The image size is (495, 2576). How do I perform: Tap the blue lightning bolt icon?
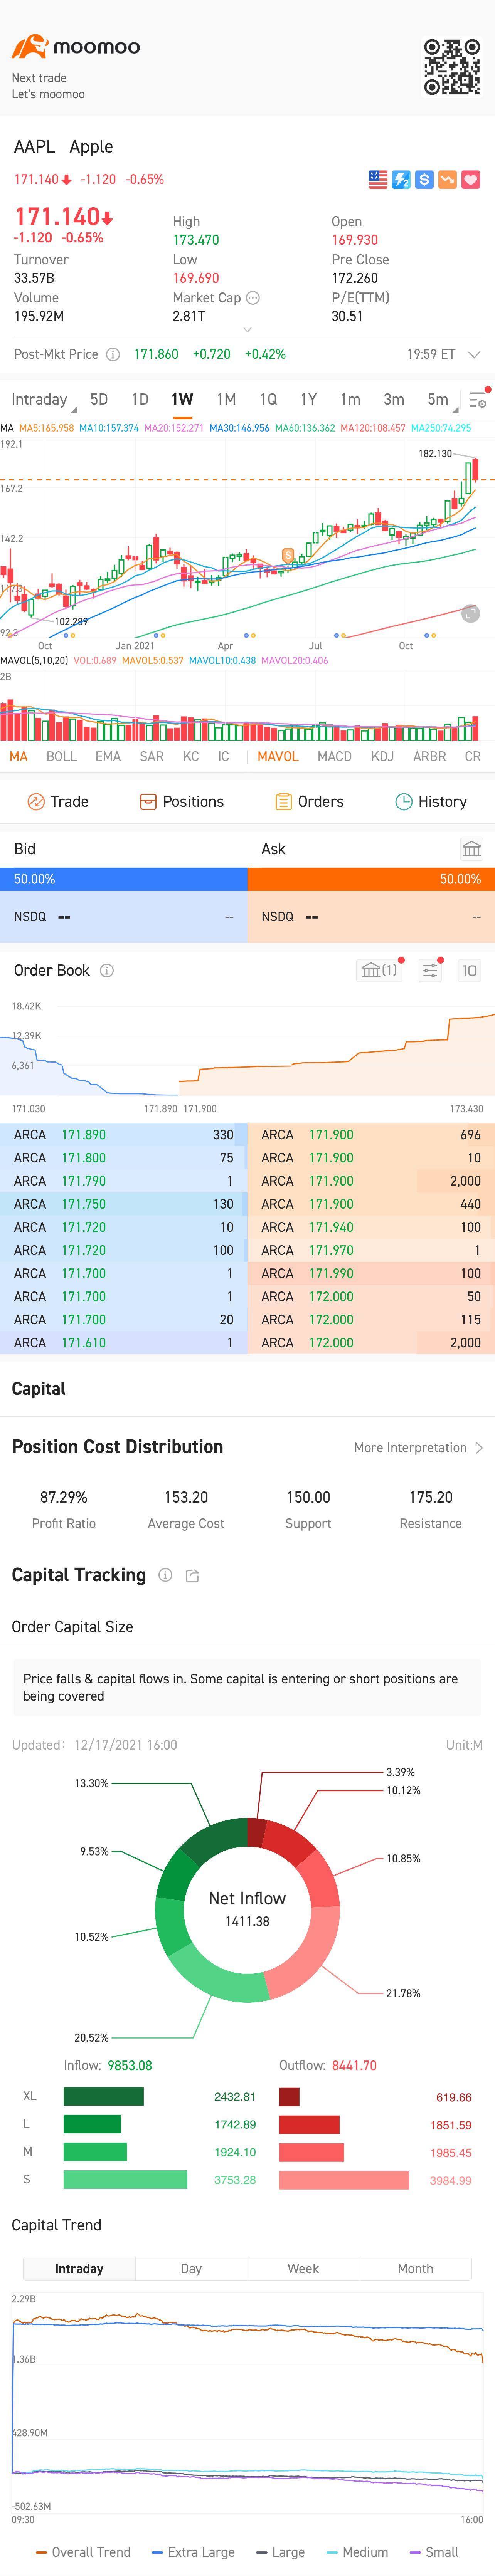pos(401,180)
